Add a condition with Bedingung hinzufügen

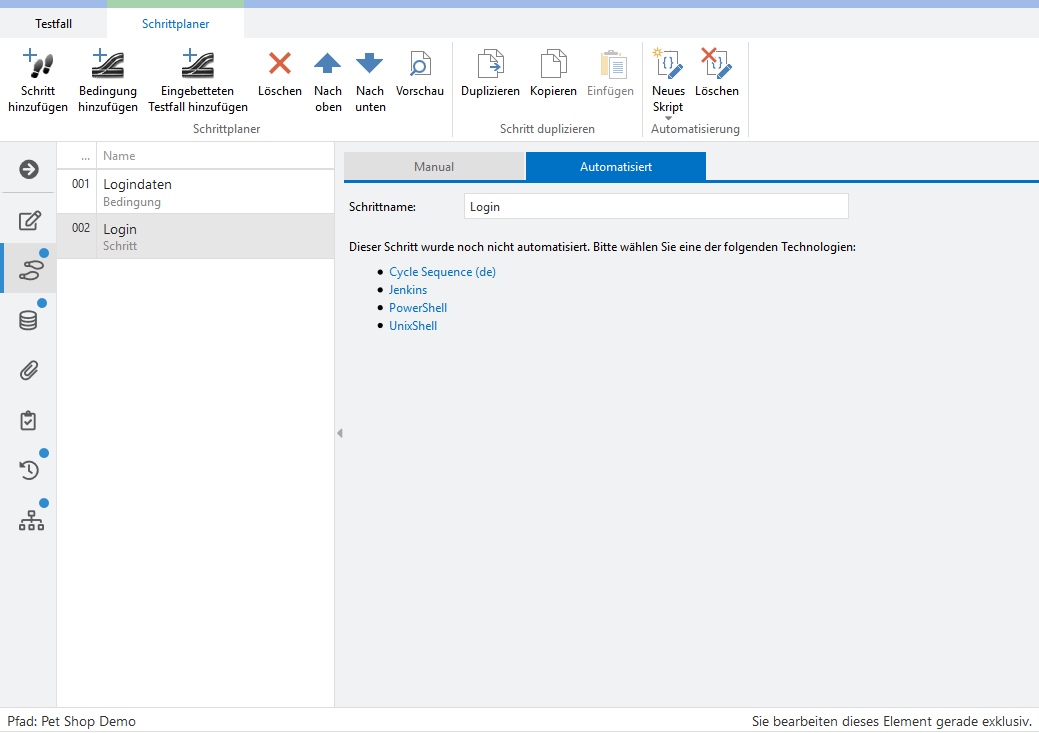107,64
